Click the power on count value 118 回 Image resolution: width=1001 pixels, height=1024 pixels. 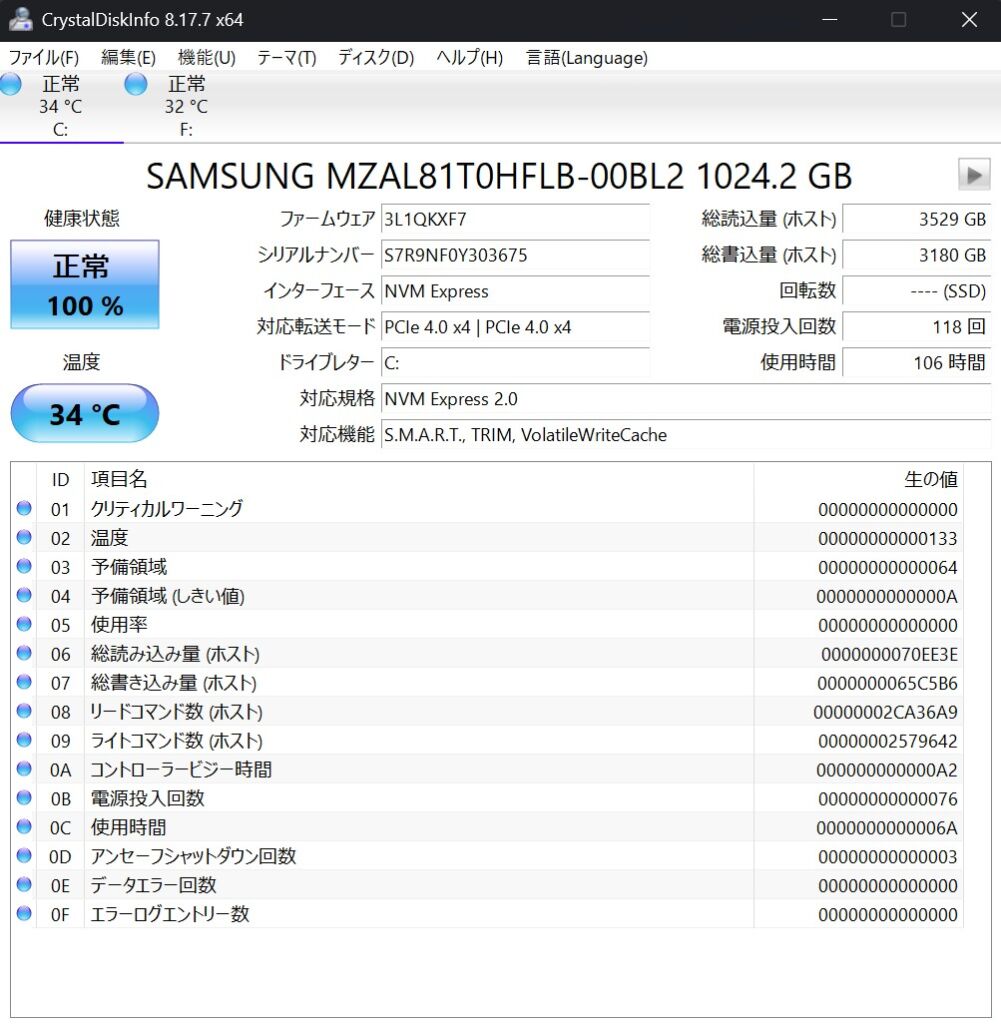pyautogui.click(x=917, y=327)
